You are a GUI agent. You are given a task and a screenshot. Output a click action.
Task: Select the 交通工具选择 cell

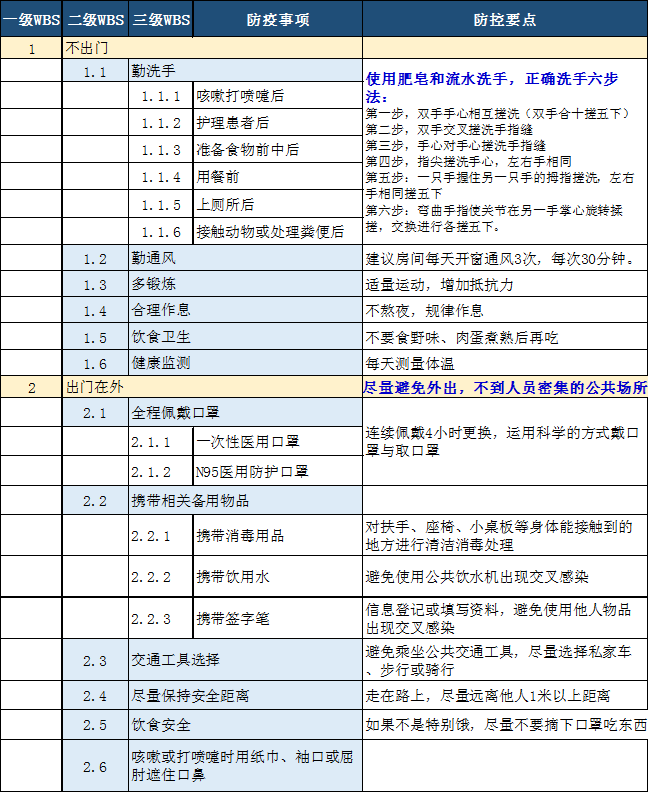tap(246, 659)
